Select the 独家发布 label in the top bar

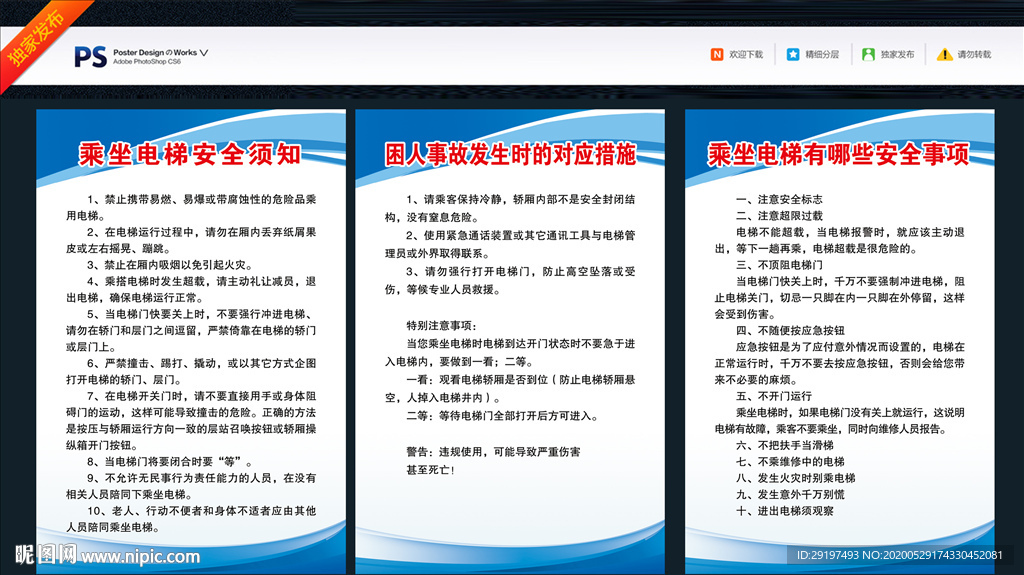pos(897,54)
